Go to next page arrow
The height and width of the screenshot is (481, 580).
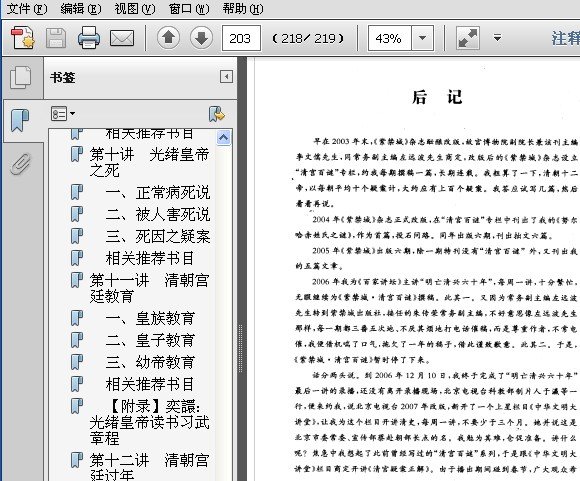[x=202, y=38]
